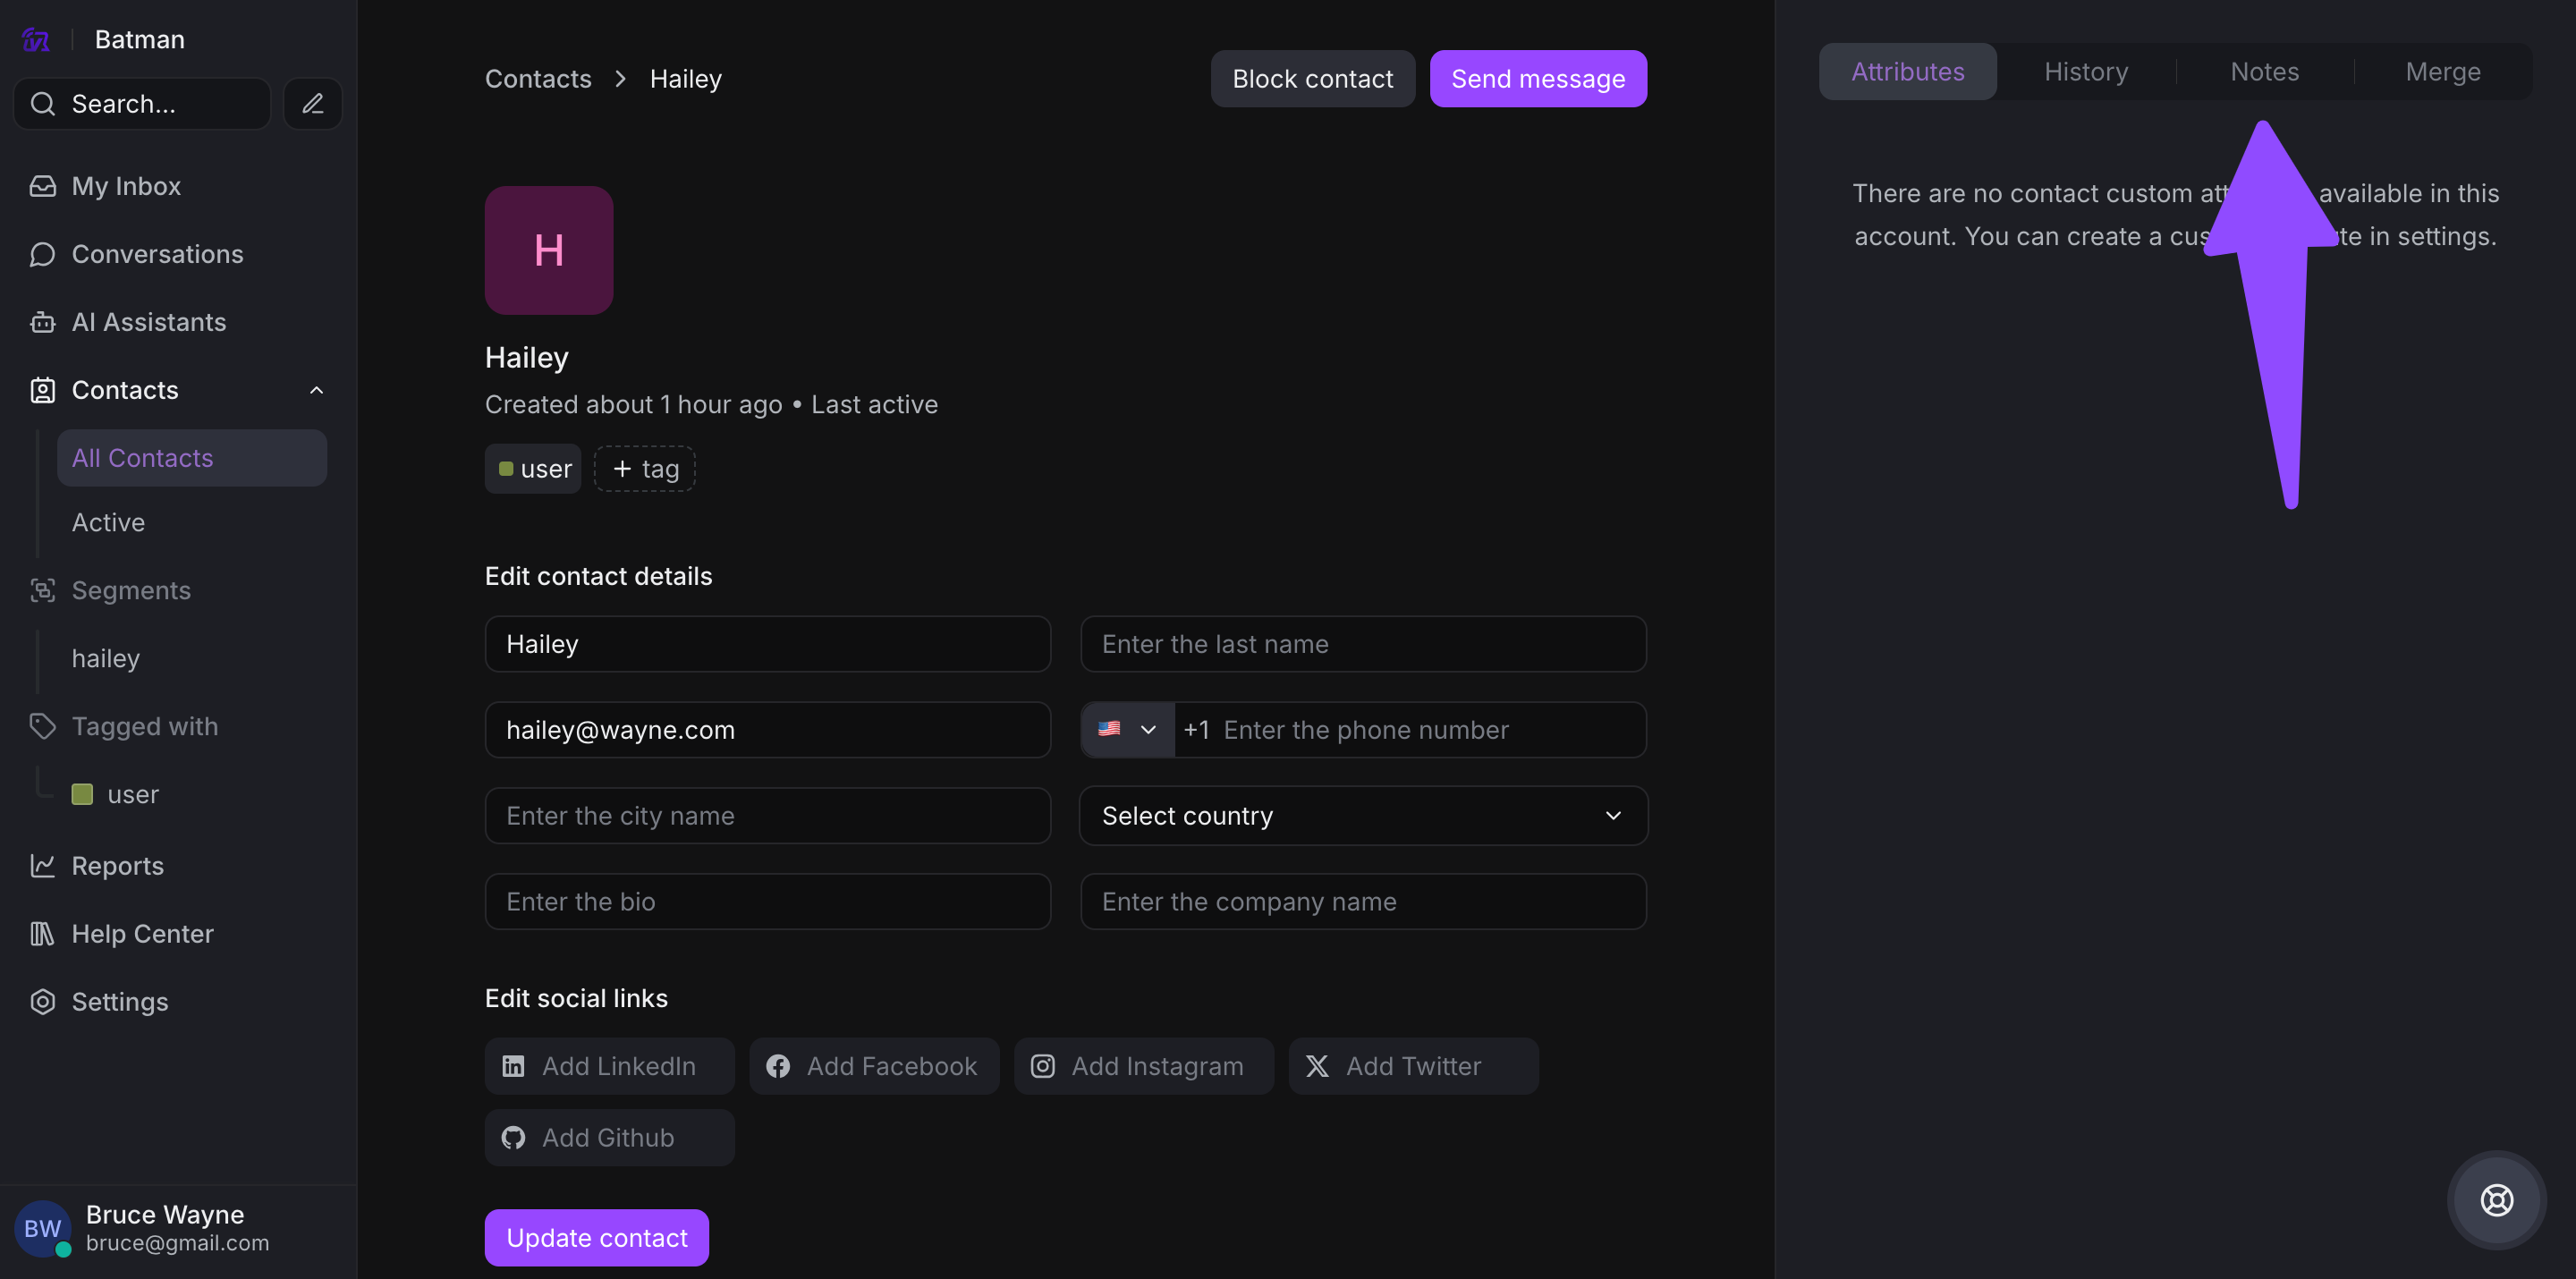
Task: Open the phone country code flag dropdown
Action: (x=1127, y=730)
